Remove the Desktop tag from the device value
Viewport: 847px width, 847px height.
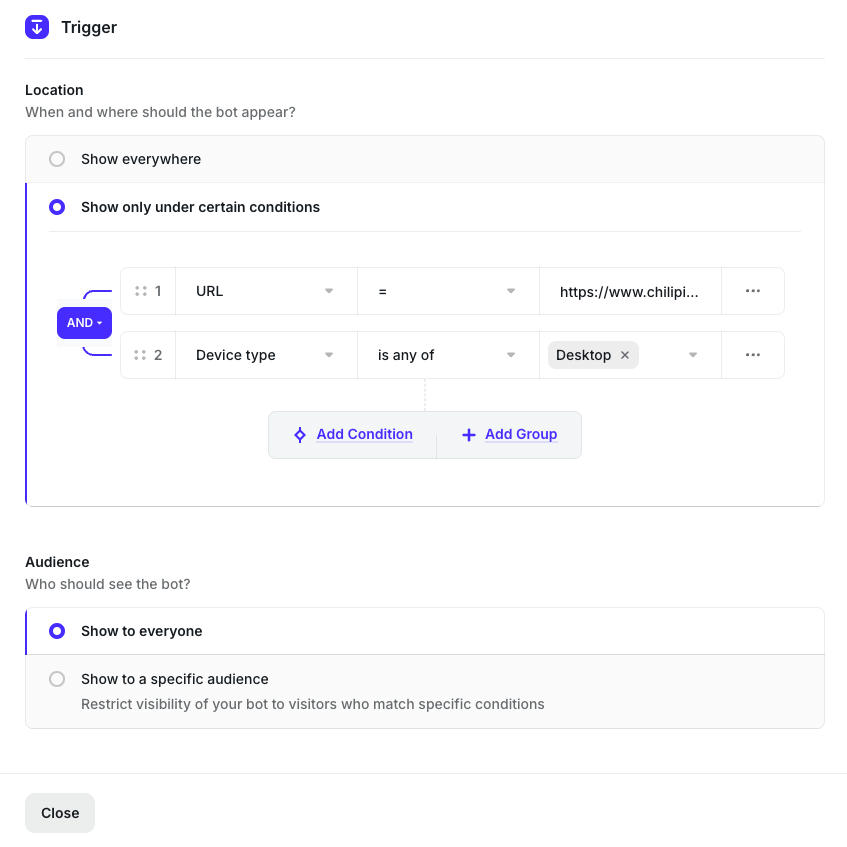[625, 355]
